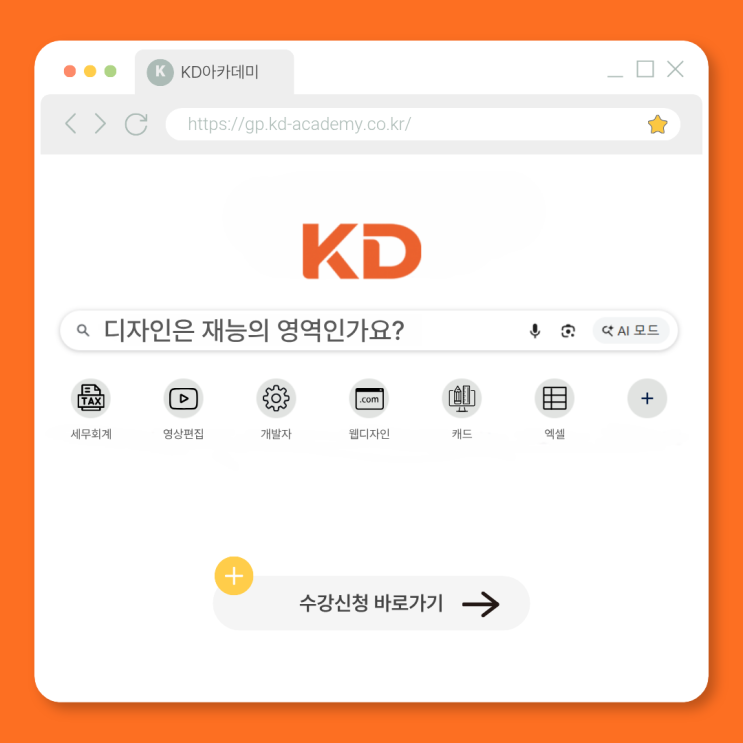
Task: Click the magnifier icon in search box
Action: (83, 330)
